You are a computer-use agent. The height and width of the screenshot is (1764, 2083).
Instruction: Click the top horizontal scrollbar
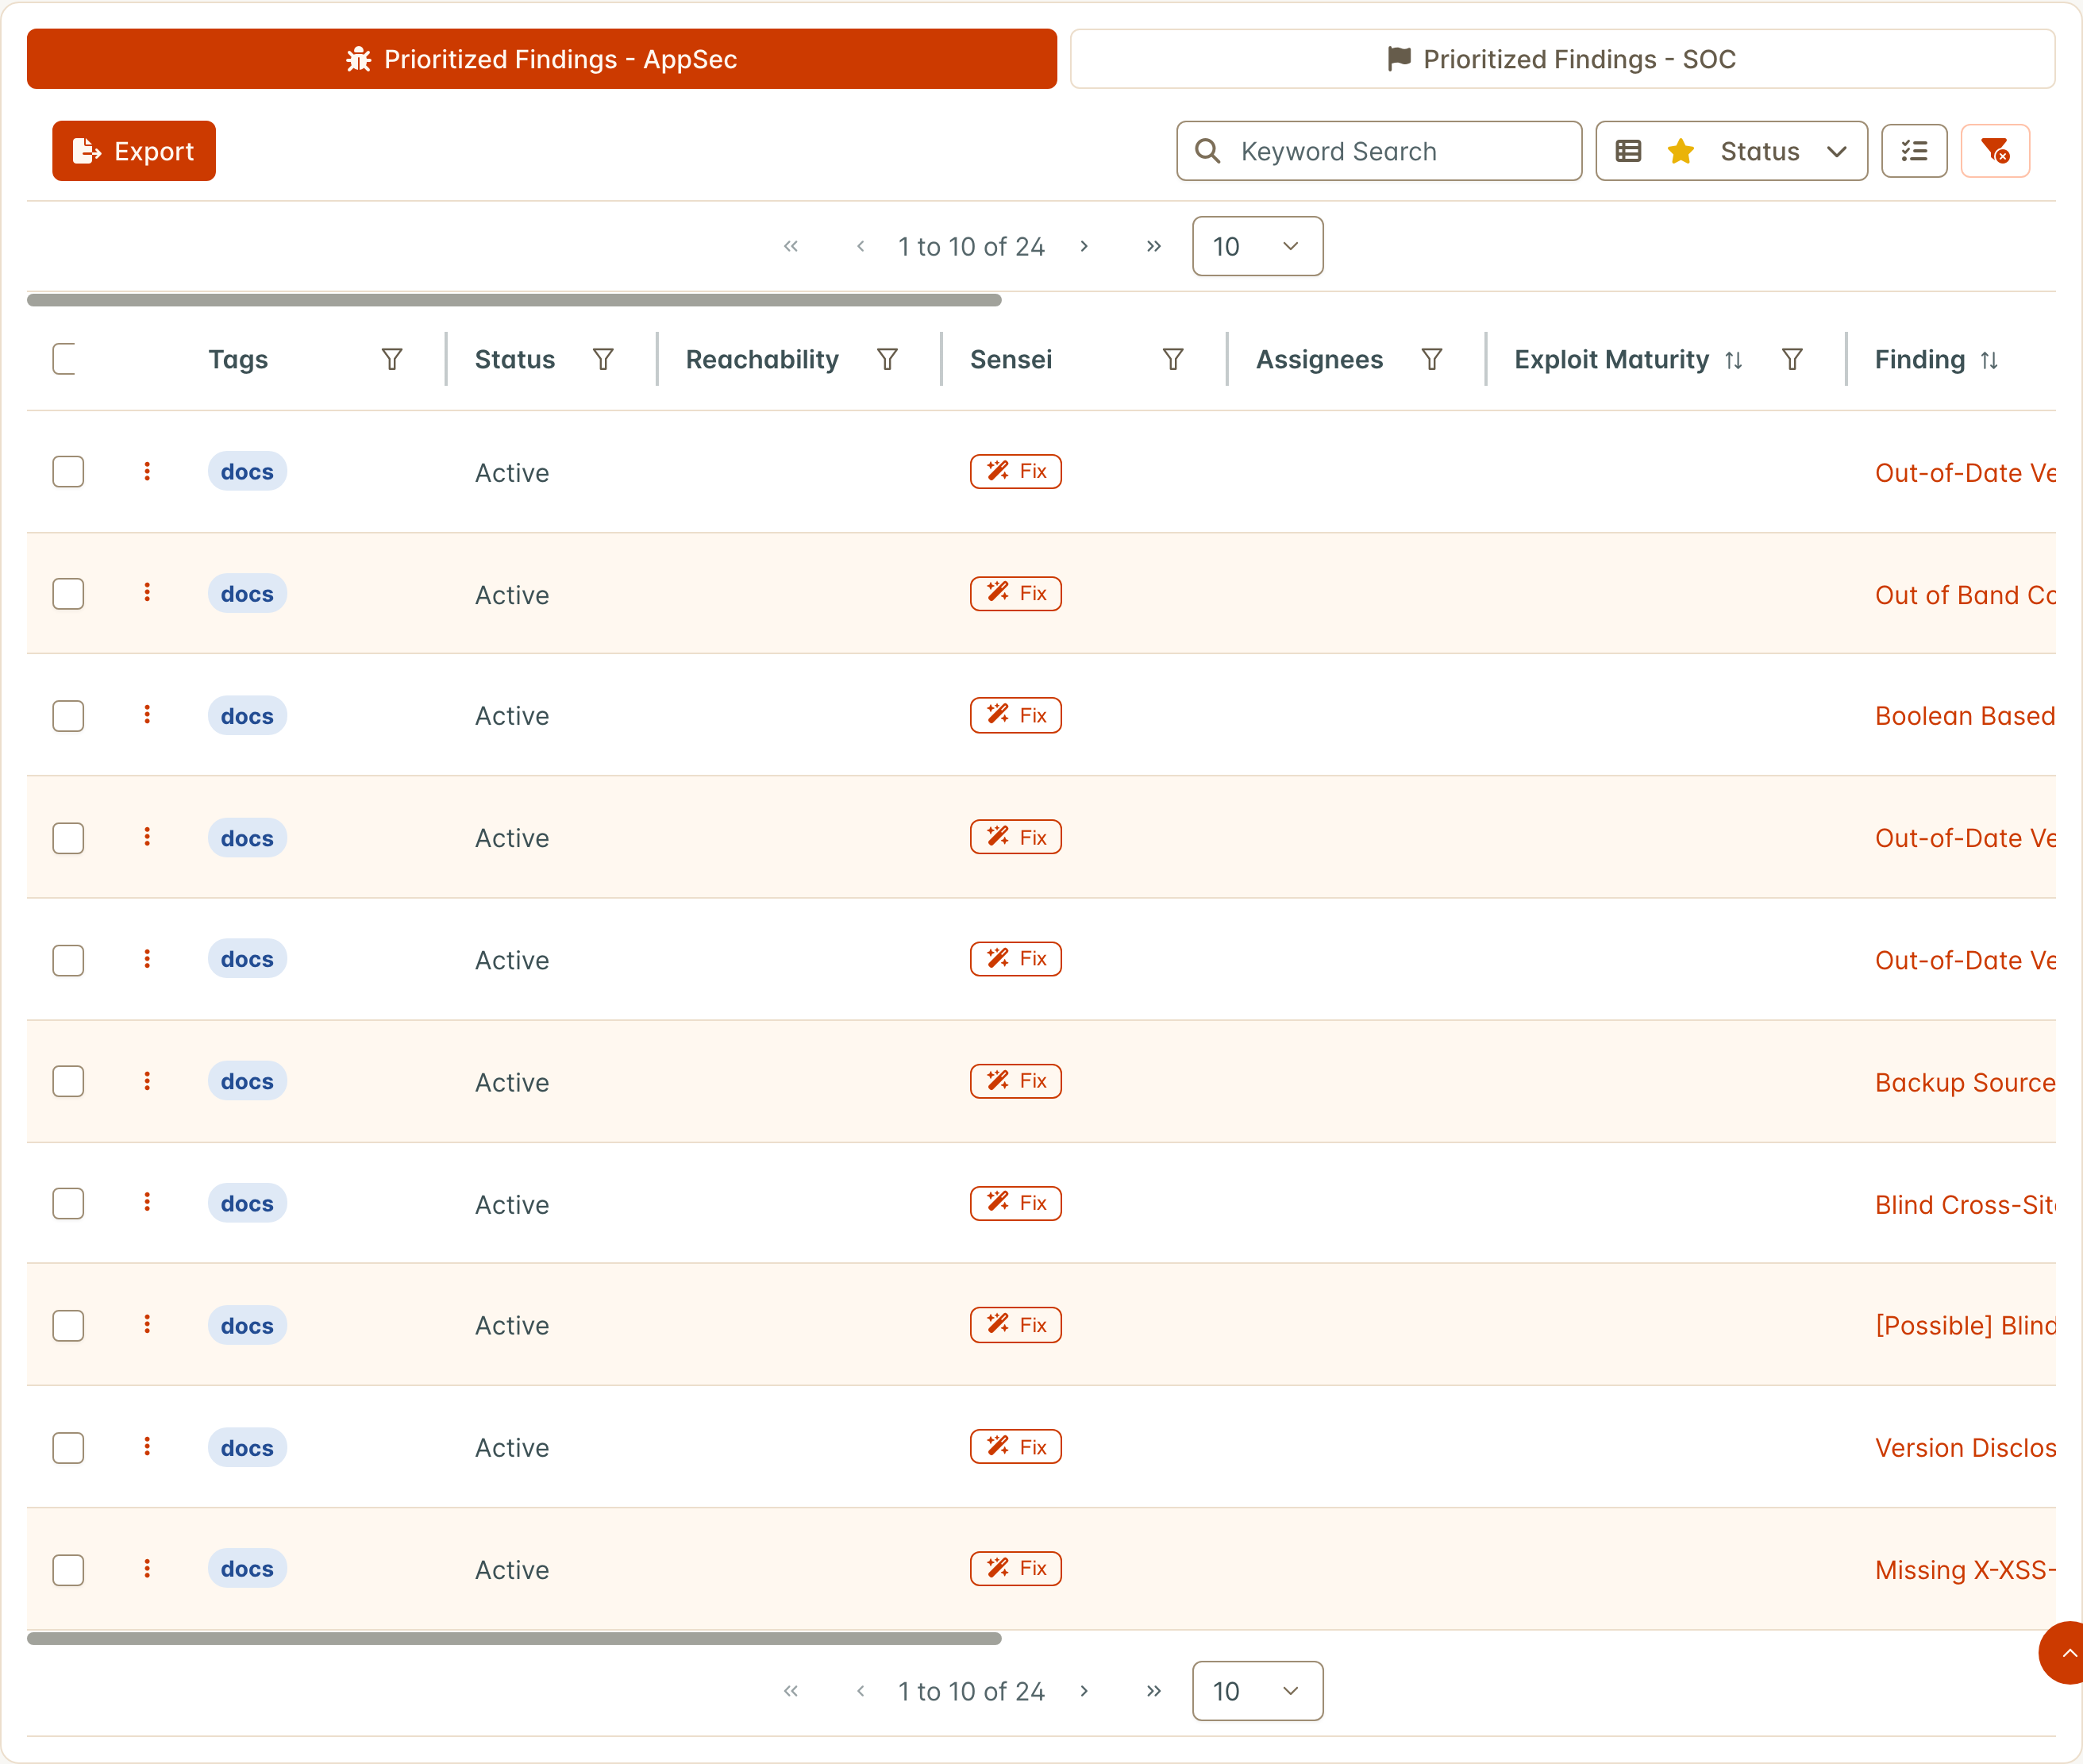pos(514,300)
